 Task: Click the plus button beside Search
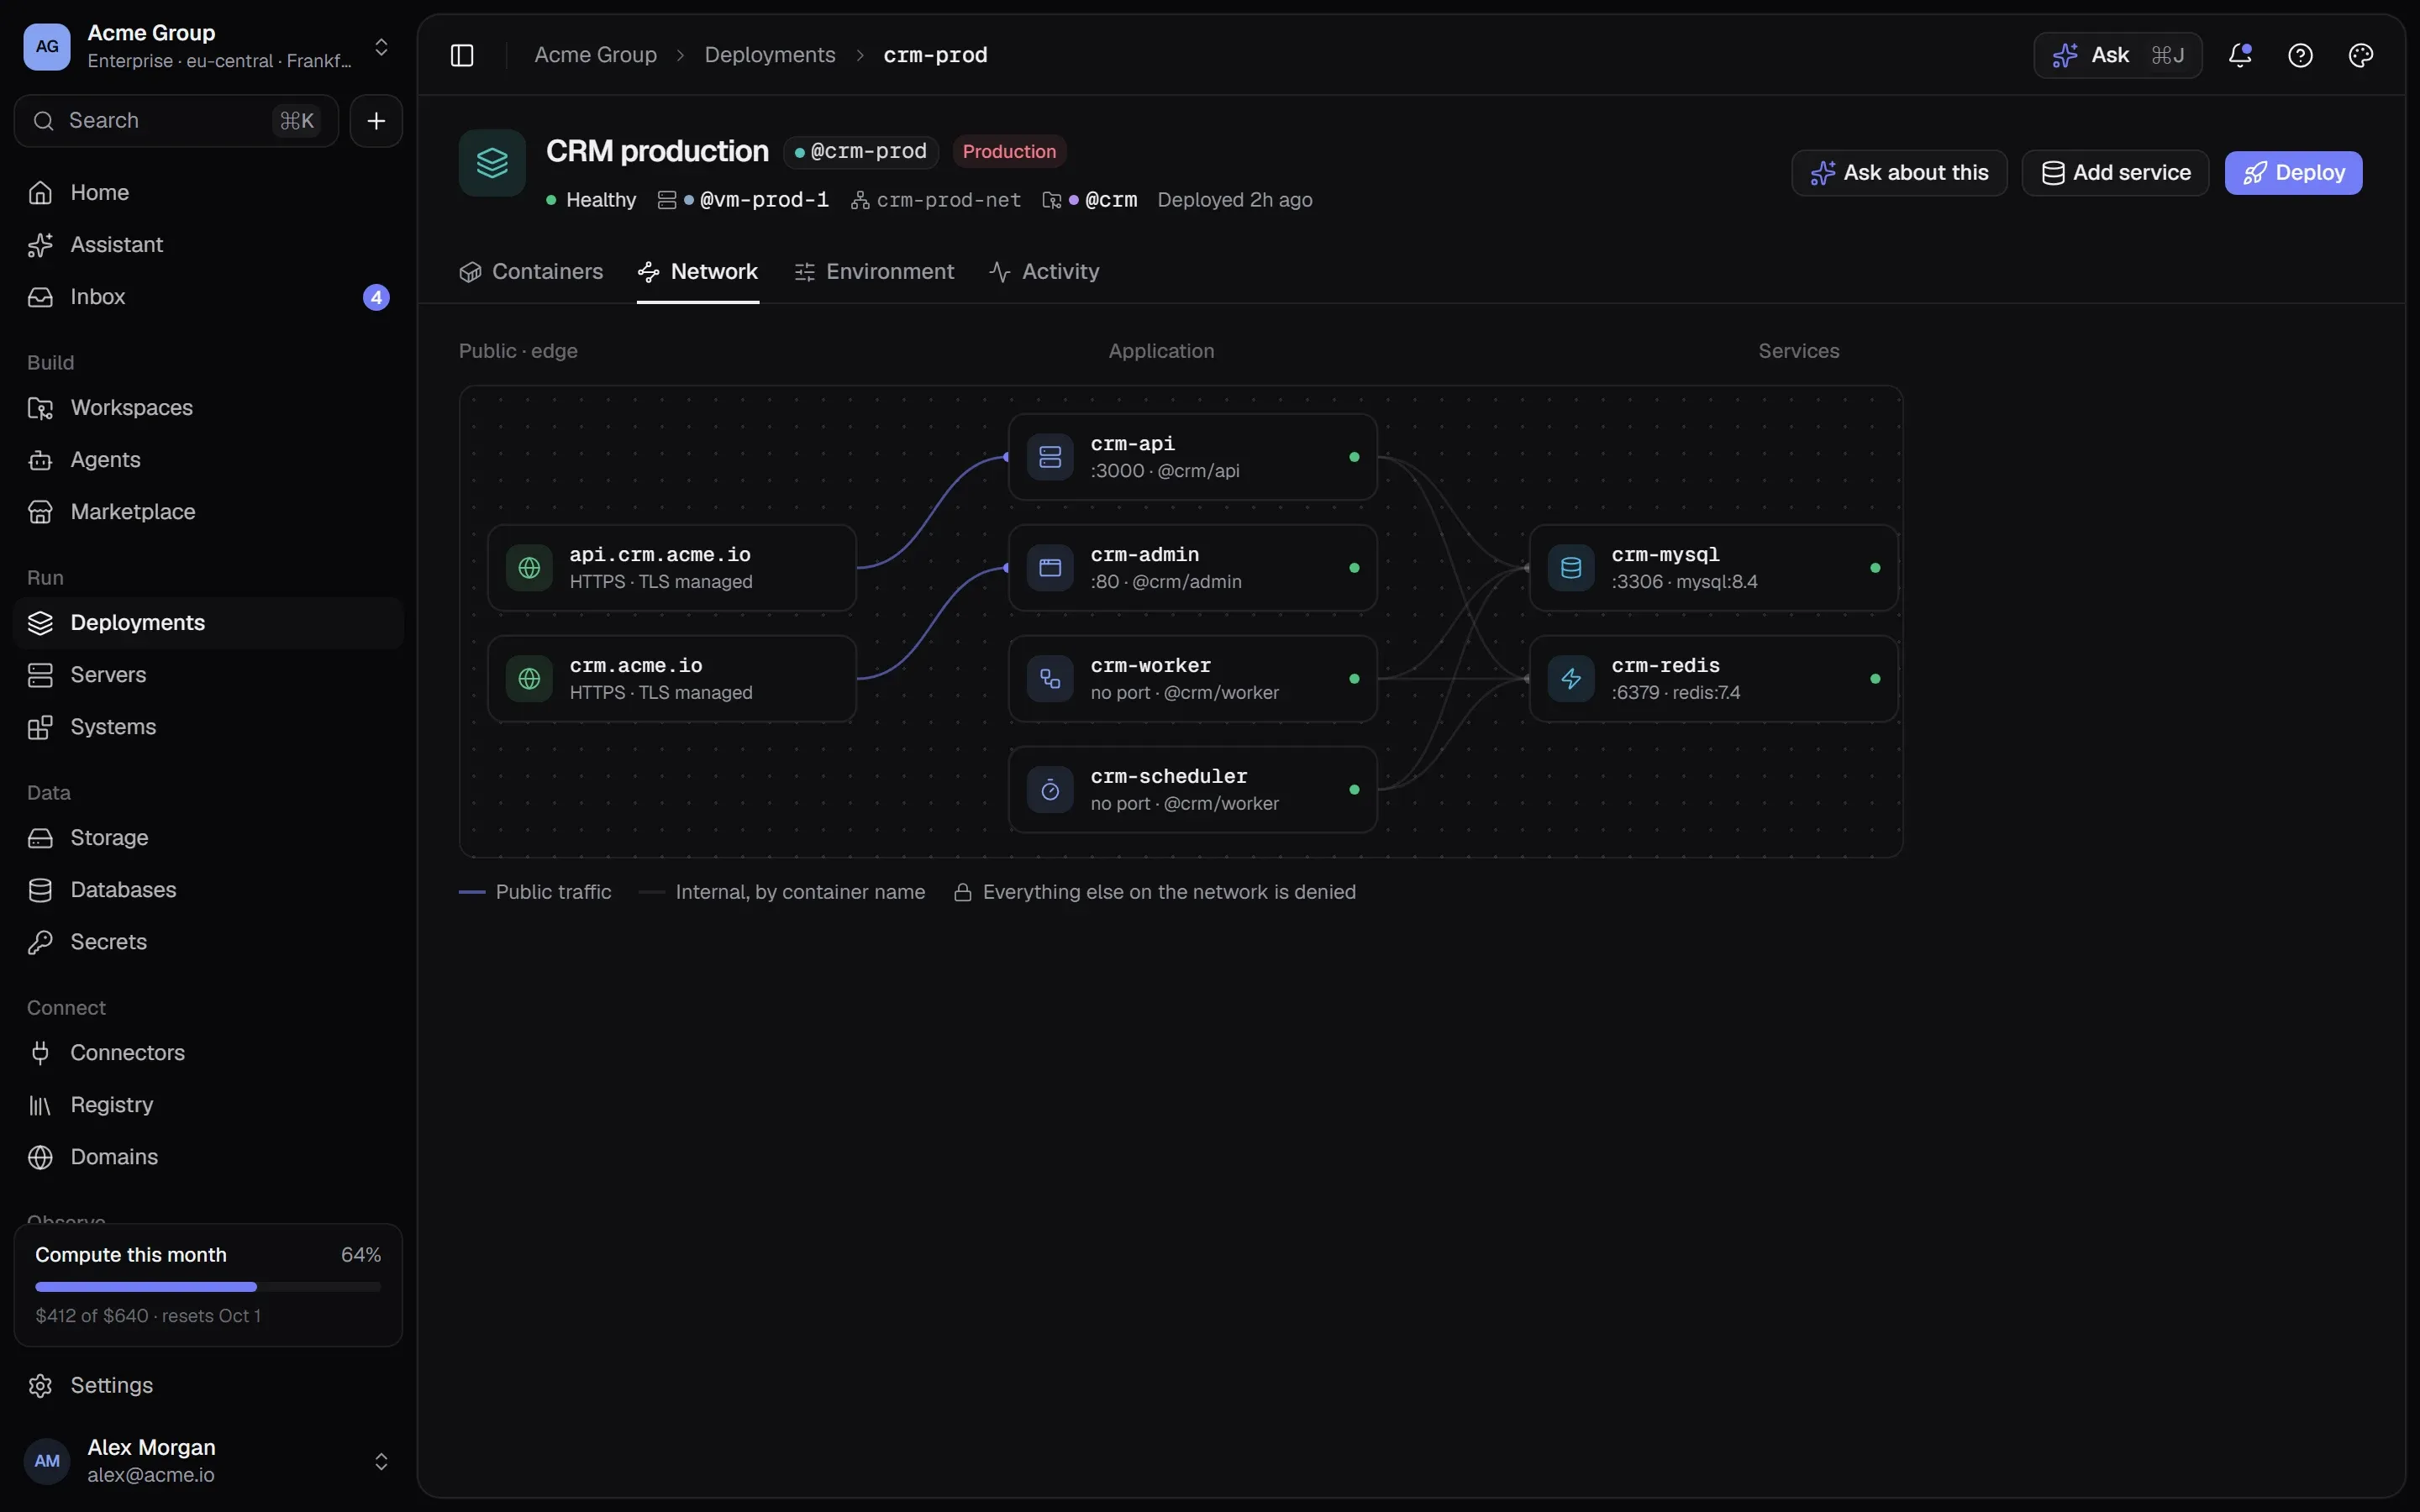(376, 121)
